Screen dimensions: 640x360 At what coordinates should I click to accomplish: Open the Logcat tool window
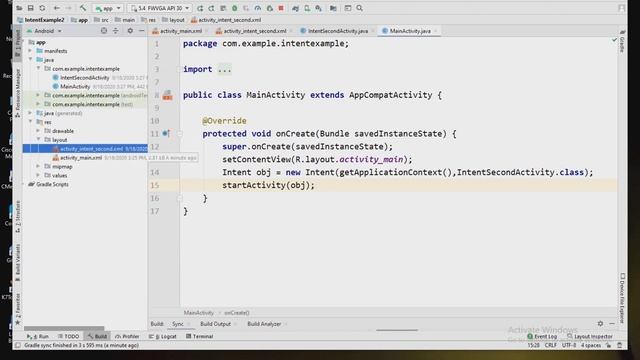point(162,336)
